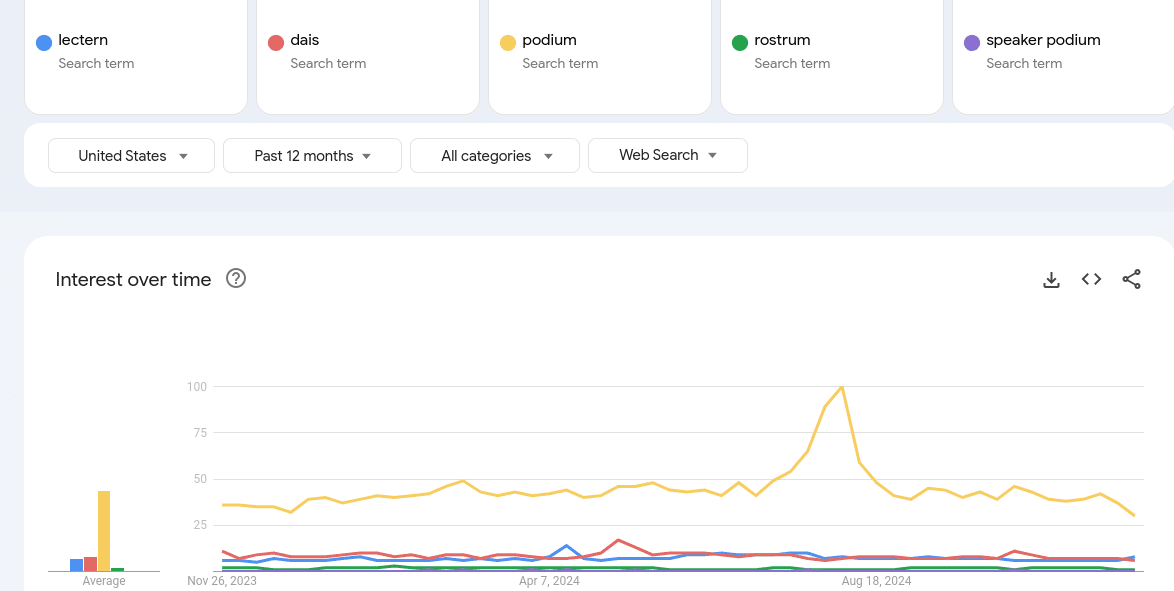Download the Interest over time CSV
The height and width of the screenshot is (591, 1174).
click(x=1051, y=280)
